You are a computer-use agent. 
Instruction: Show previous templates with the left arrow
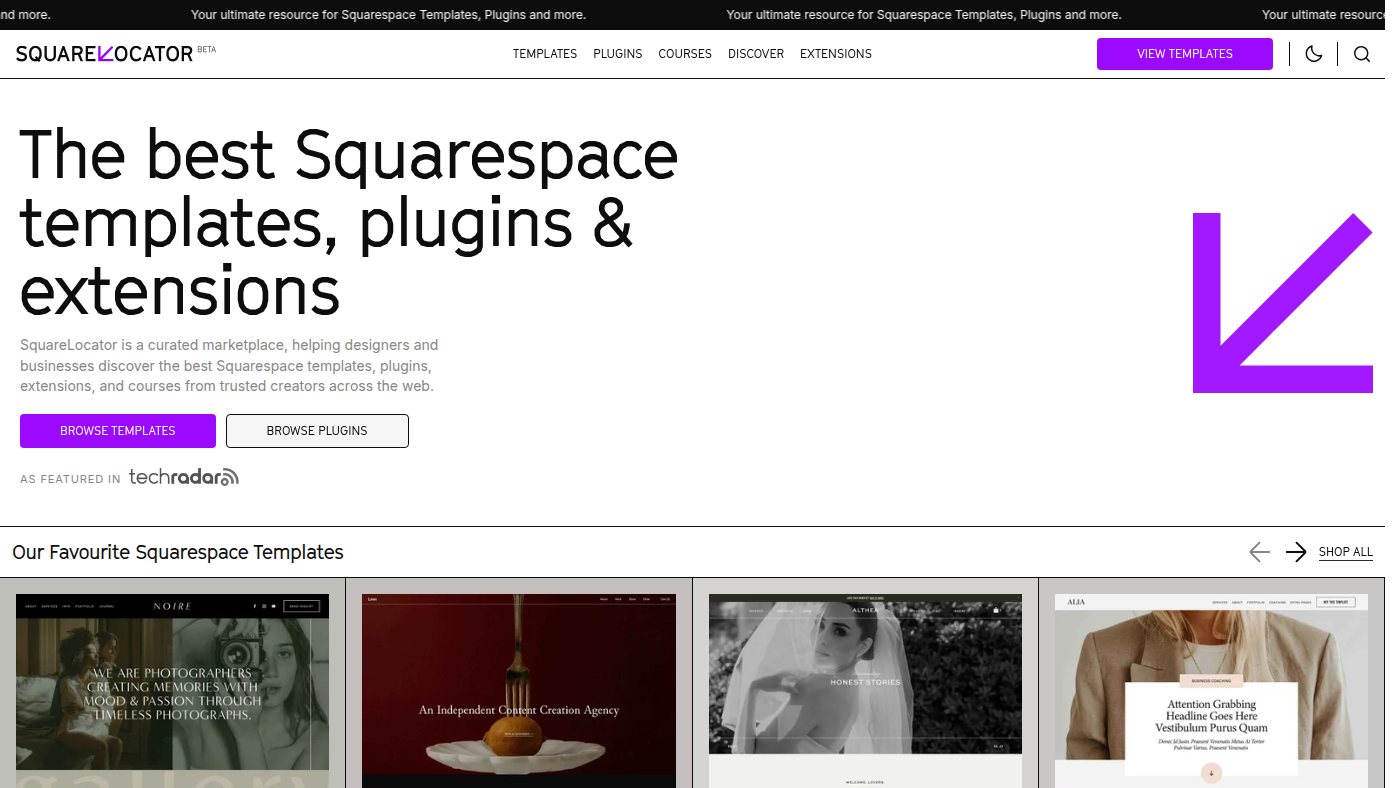coord(1259,552)
